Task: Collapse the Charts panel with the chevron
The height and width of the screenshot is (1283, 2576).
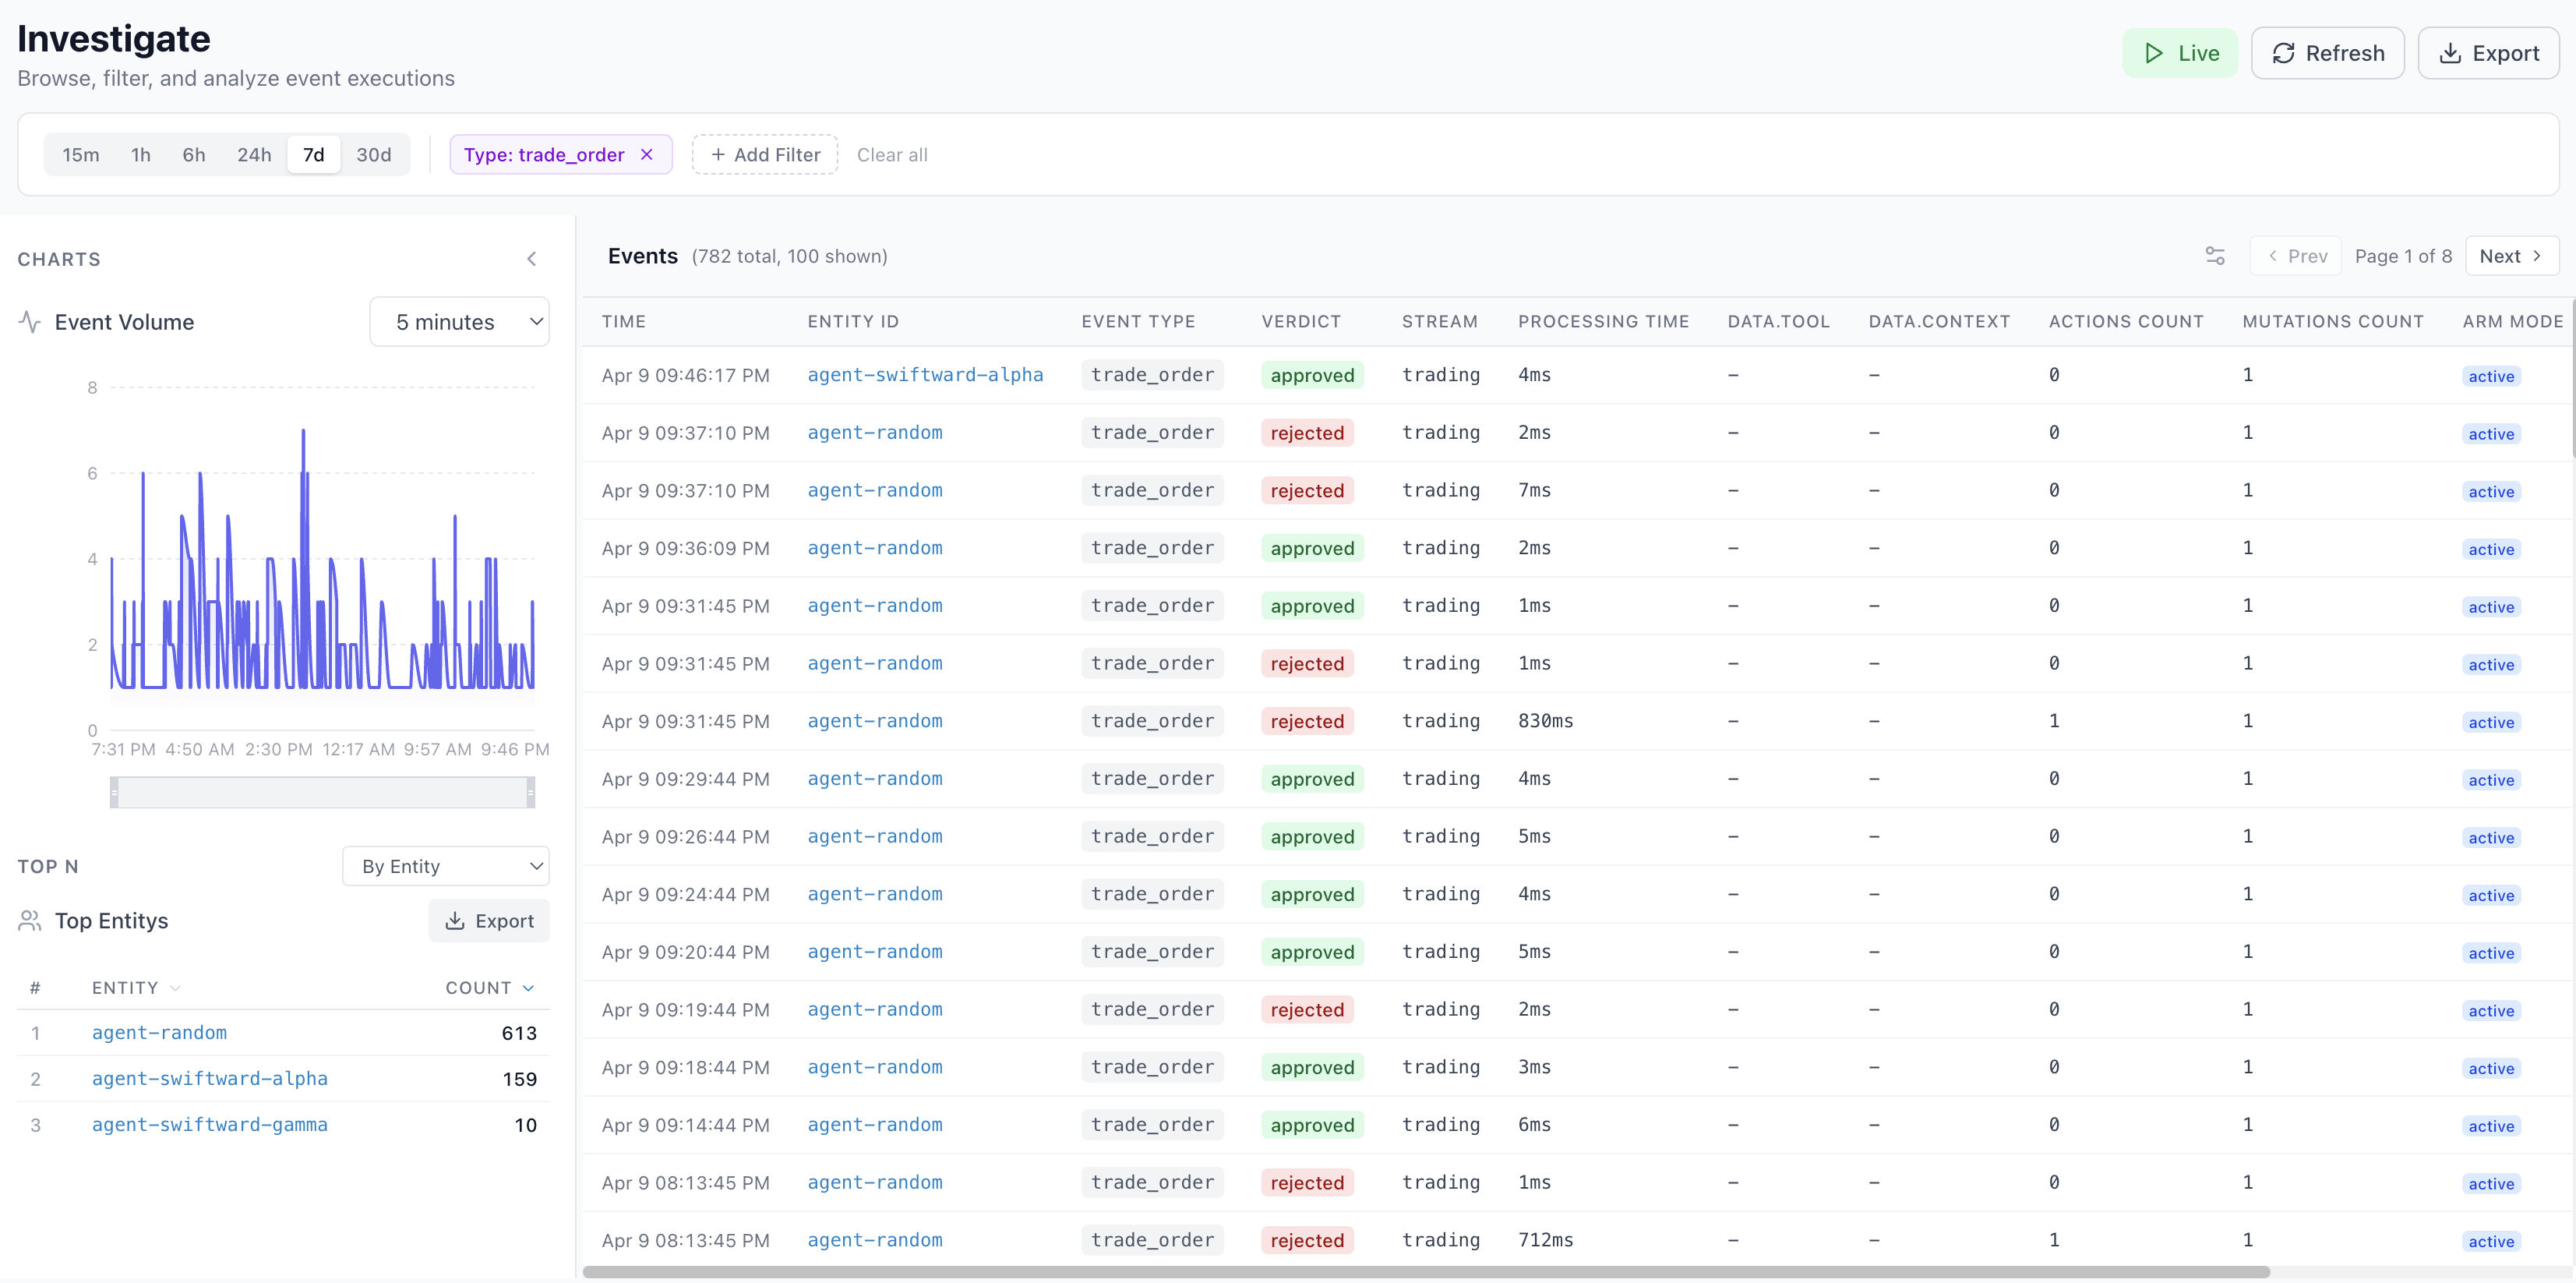Action: (x=532, y=258)
